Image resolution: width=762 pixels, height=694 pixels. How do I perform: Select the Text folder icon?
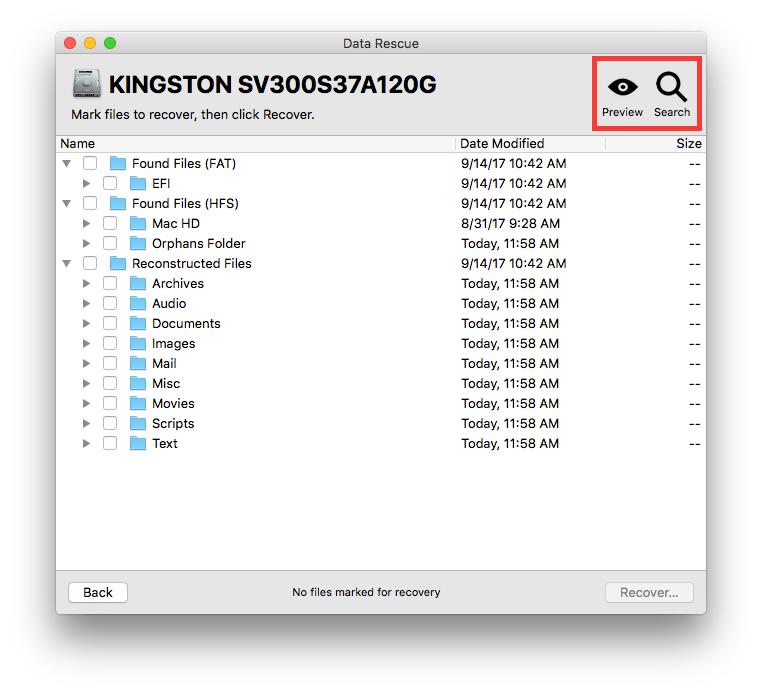(138, 443)
